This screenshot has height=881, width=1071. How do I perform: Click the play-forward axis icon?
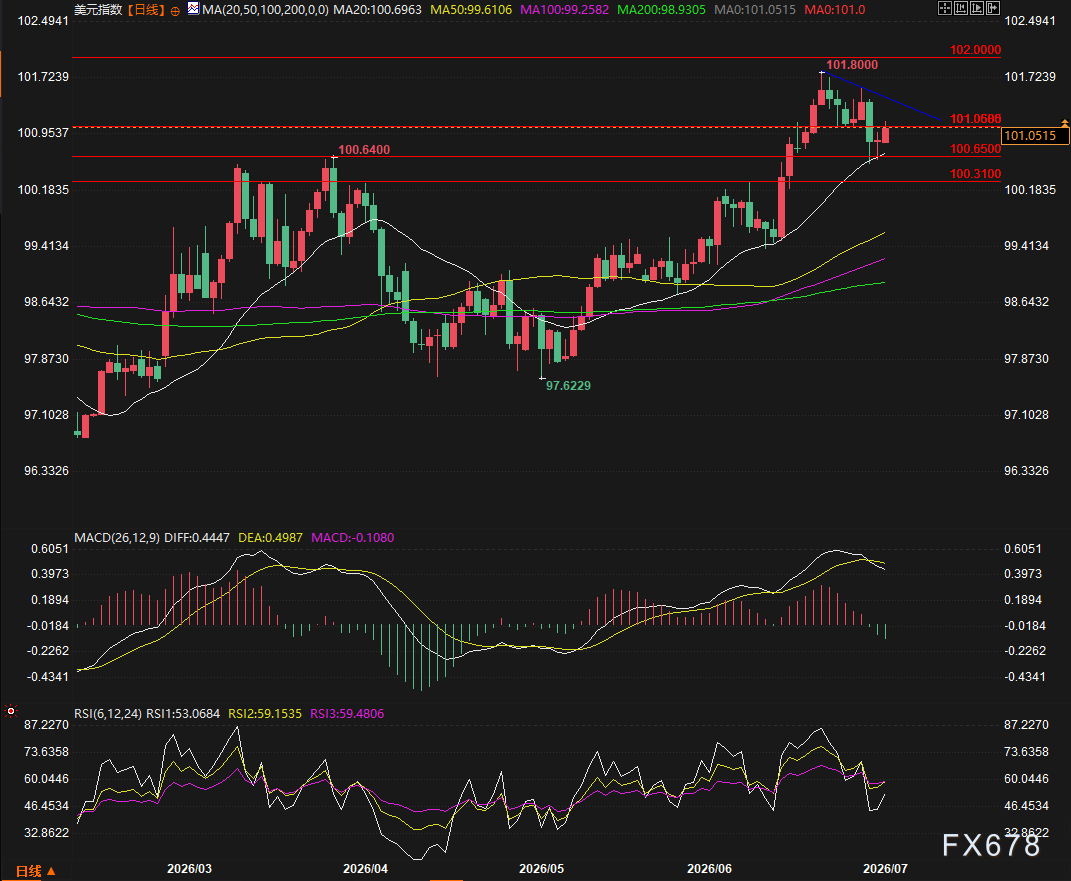point(977,8)
